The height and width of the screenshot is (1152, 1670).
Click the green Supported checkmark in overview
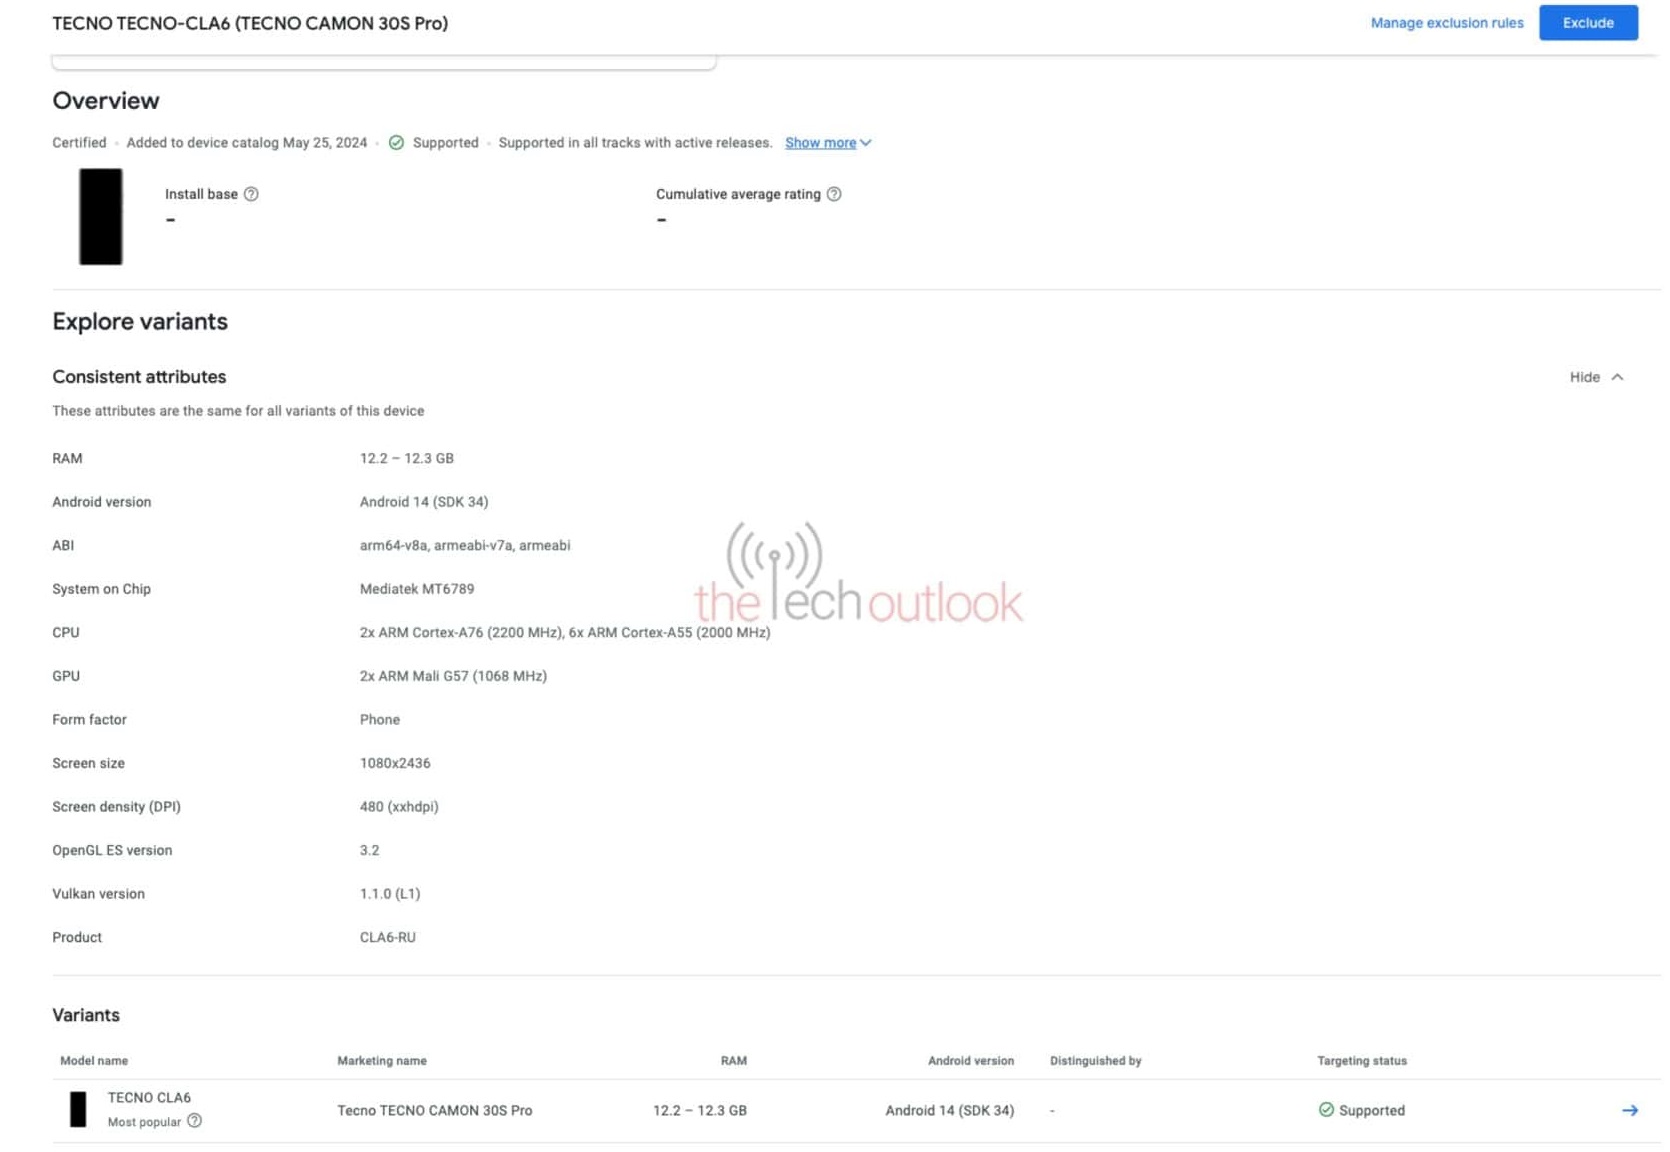396,143
